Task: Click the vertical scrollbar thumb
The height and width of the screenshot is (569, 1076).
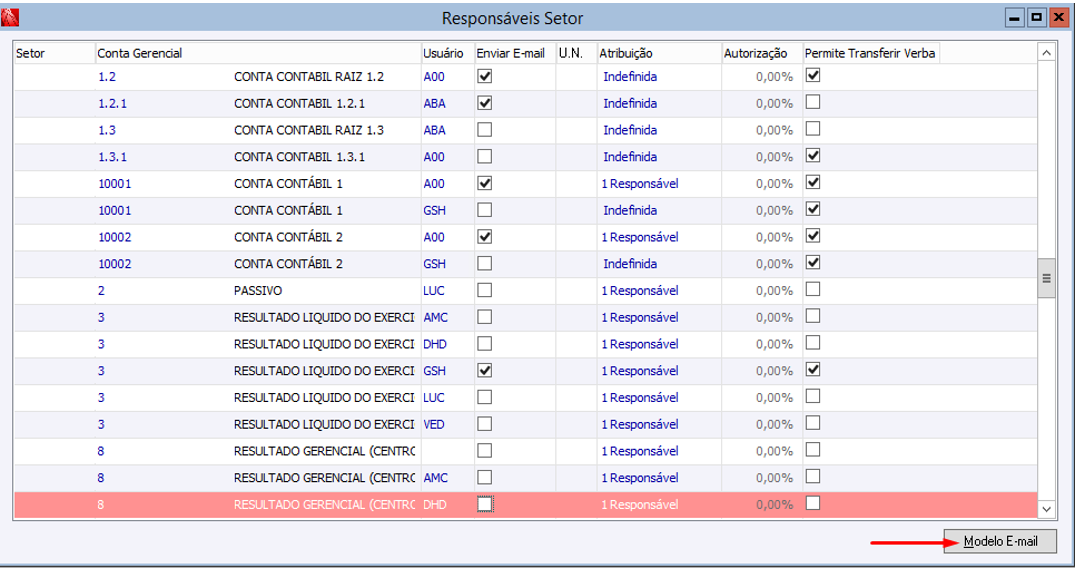Action: point(1046,278)
